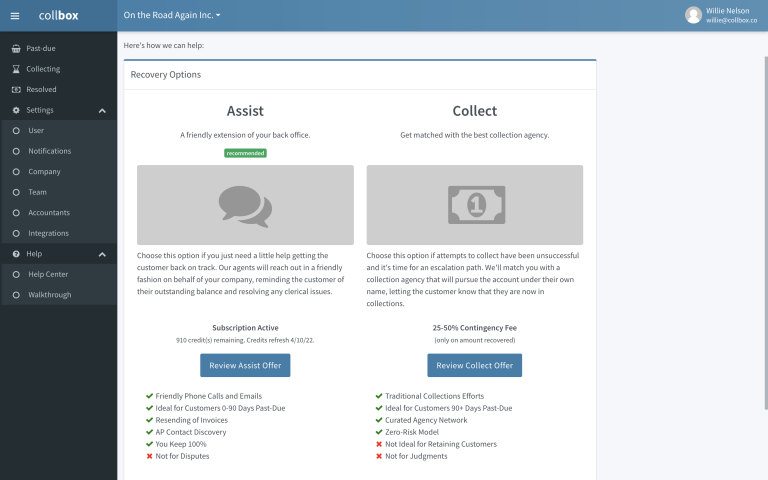The height and width of the screenshot is (480, 768).
Task: Select the Notifications circle in sidebar
Action: pyautogui.click(x=16, y=151)
